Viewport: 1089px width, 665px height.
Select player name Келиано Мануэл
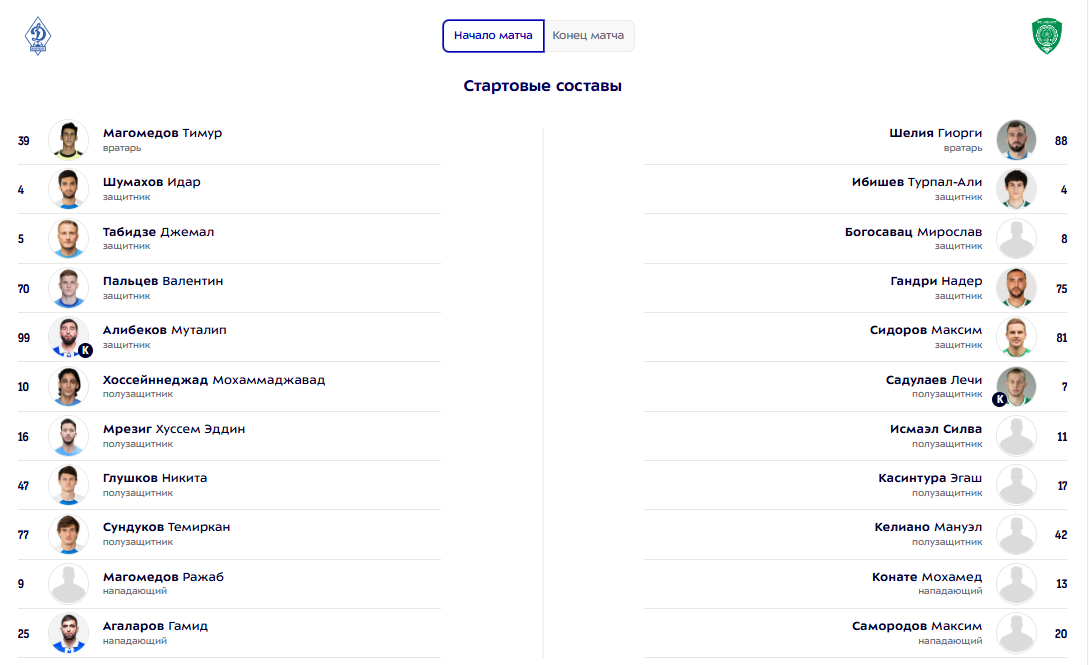(x=930, y=527)
